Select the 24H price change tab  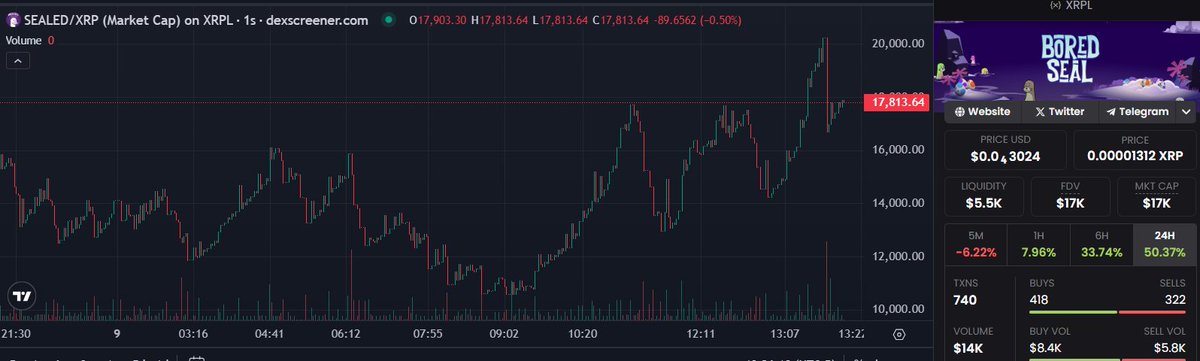[x=1164, y=244]
